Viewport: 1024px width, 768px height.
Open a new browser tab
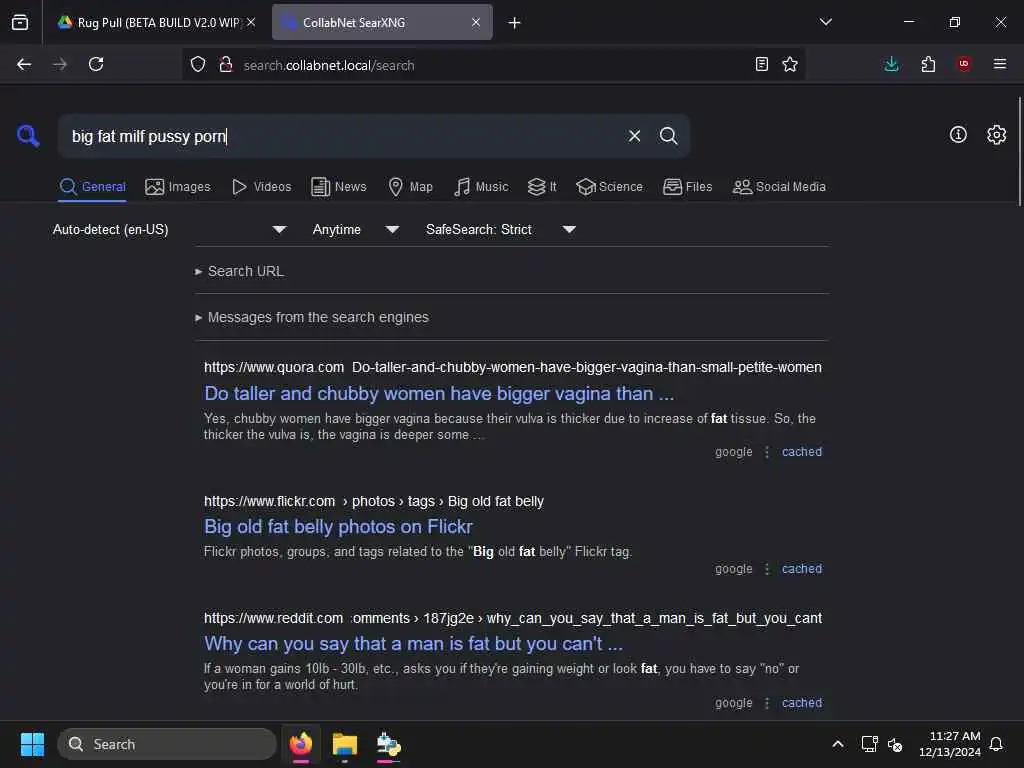point(515,22)
